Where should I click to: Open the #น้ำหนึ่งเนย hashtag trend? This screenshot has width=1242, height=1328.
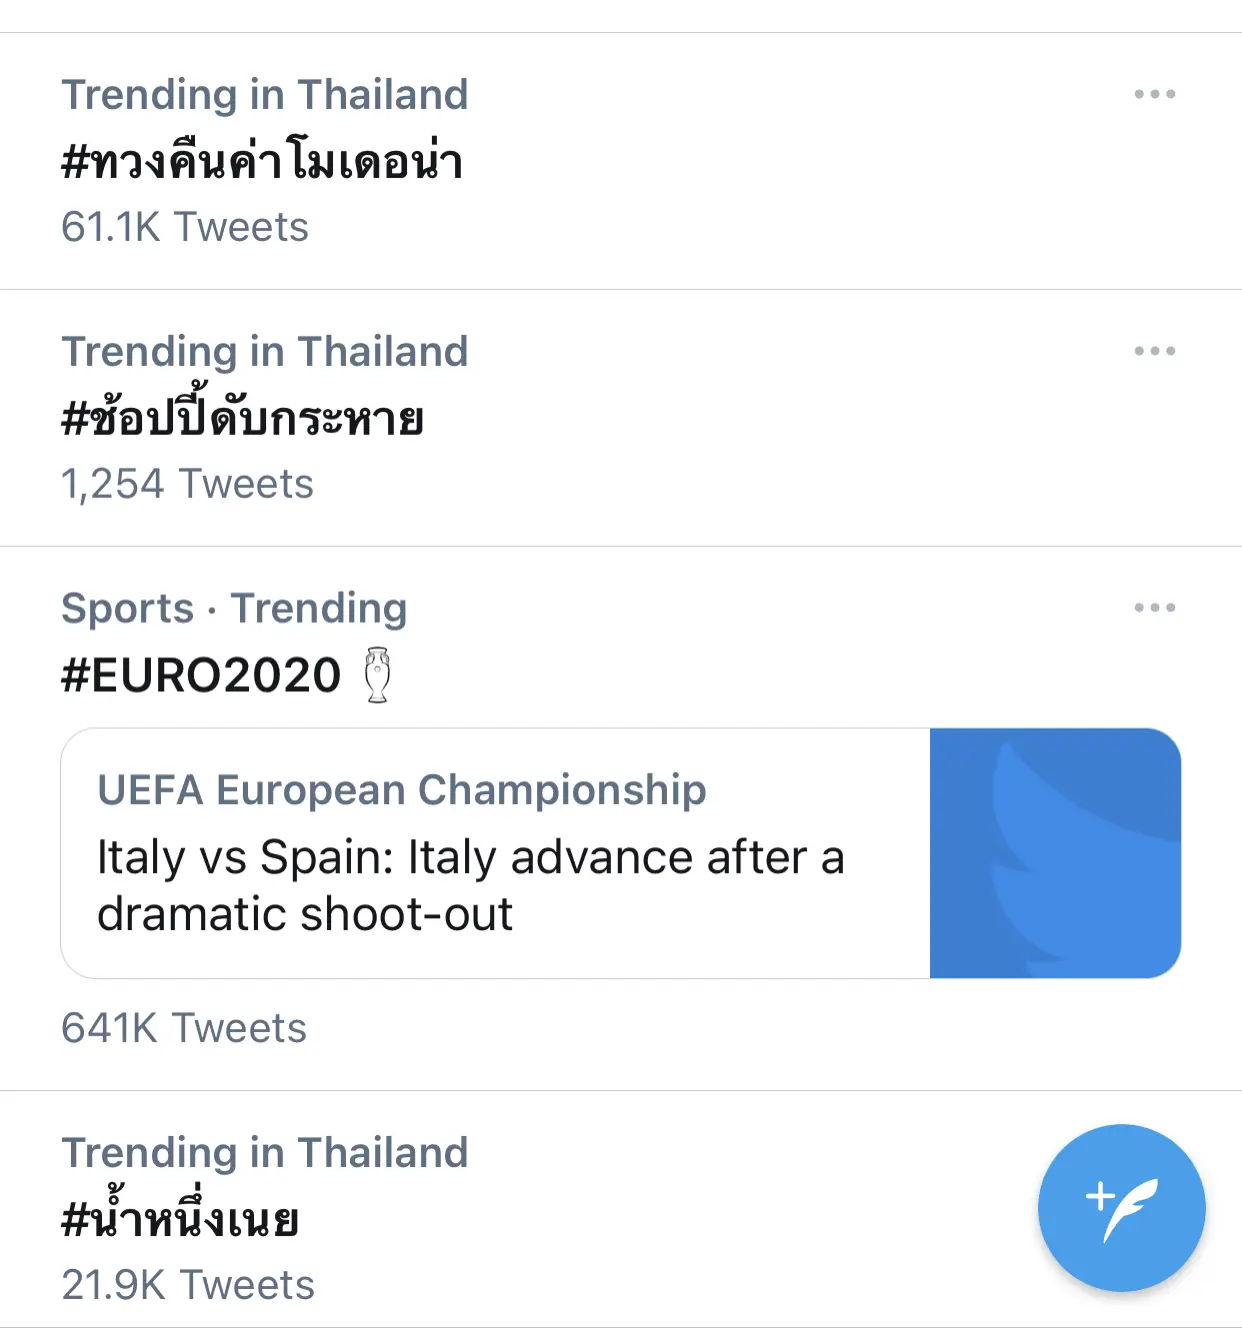click(x=181, y=1218)
